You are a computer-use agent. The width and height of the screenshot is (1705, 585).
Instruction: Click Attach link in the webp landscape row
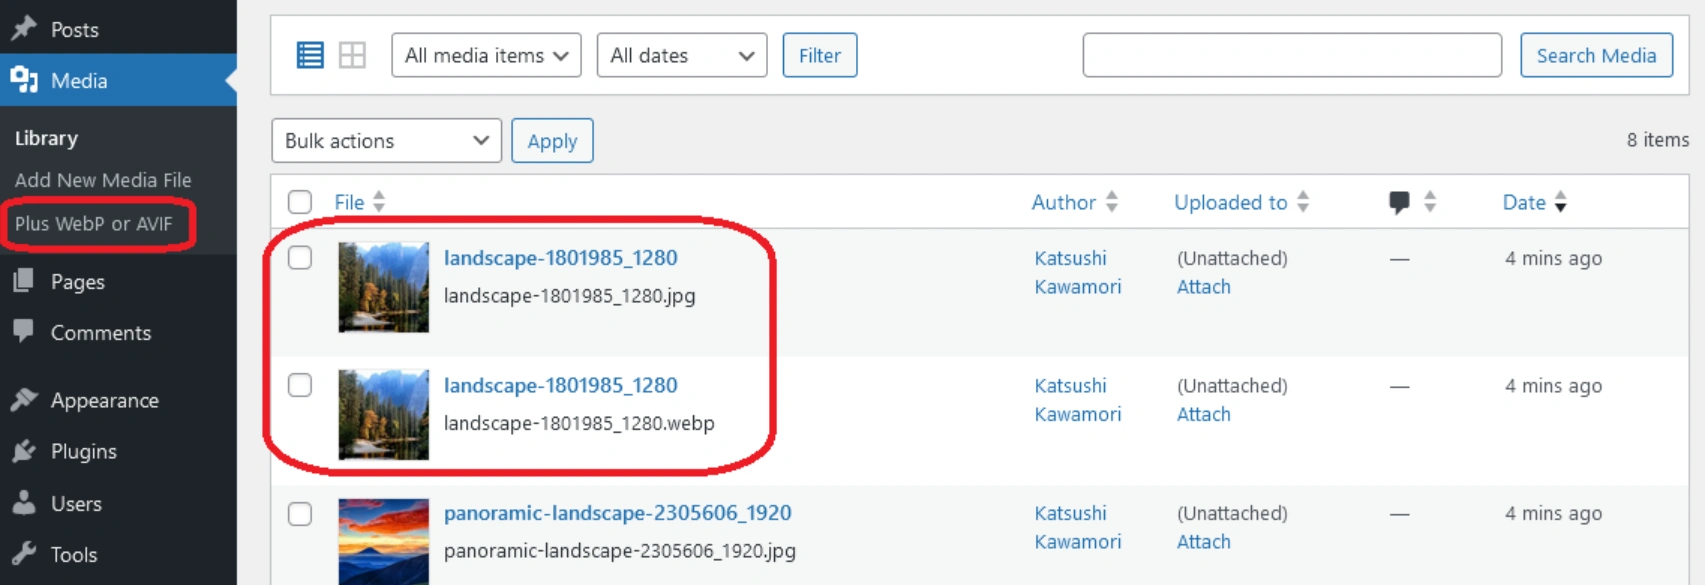[1204, 414]
